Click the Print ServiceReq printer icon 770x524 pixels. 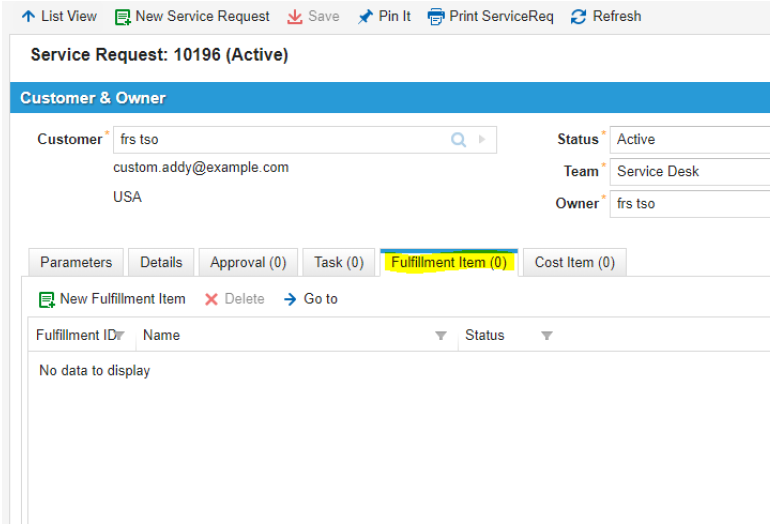coord(436,17)
